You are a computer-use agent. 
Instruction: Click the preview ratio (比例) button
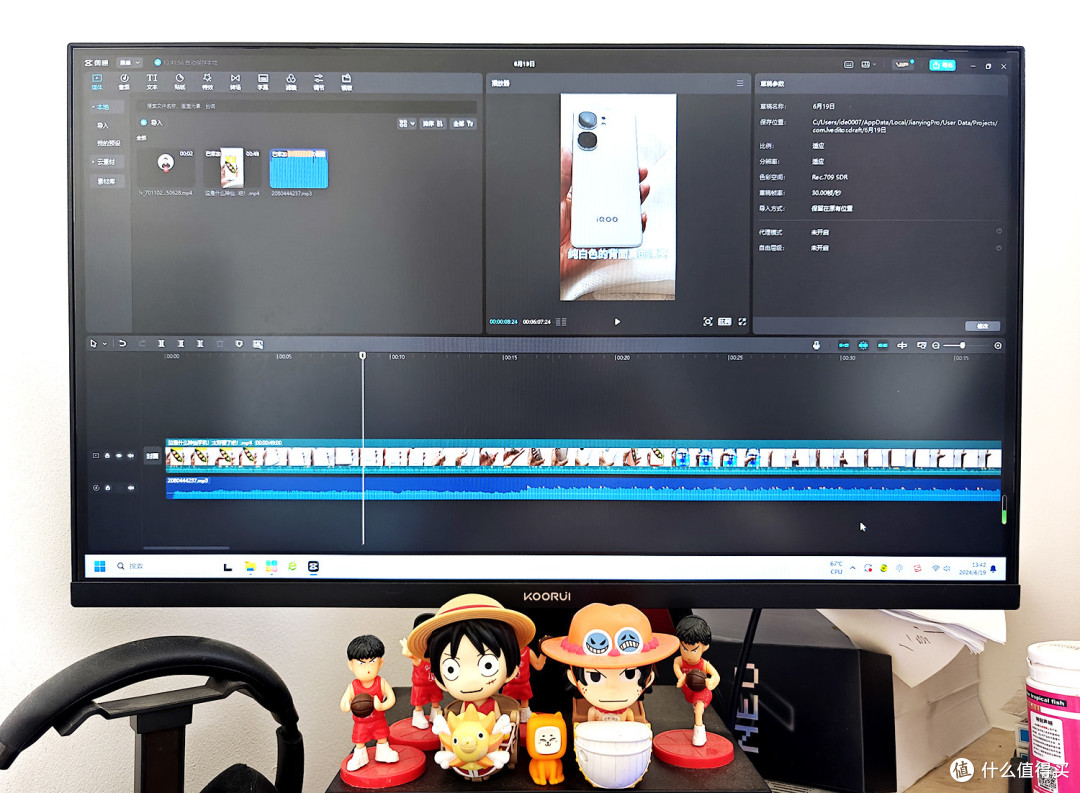click(725, 322)
